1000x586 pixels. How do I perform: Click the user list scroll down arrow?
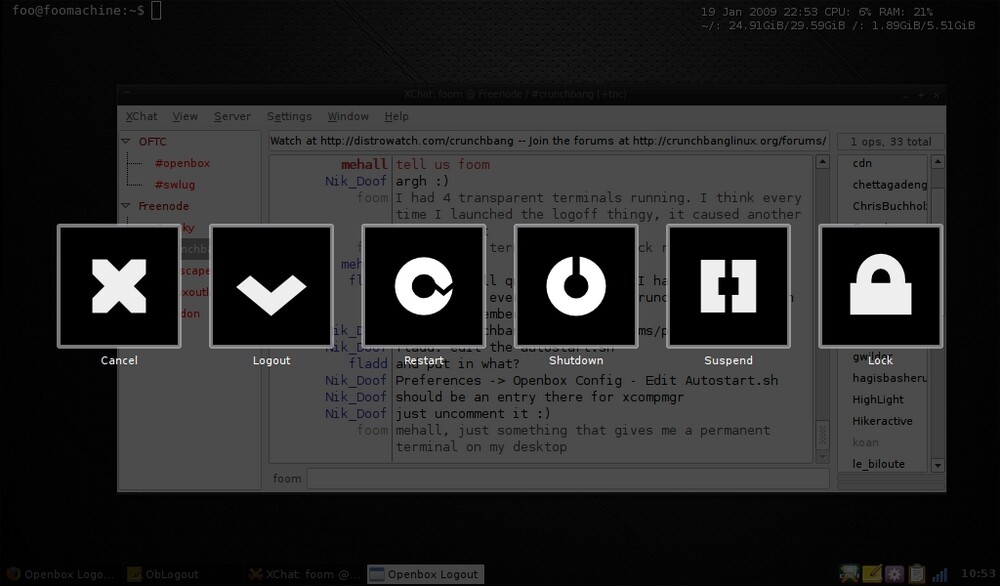point(938,465)
